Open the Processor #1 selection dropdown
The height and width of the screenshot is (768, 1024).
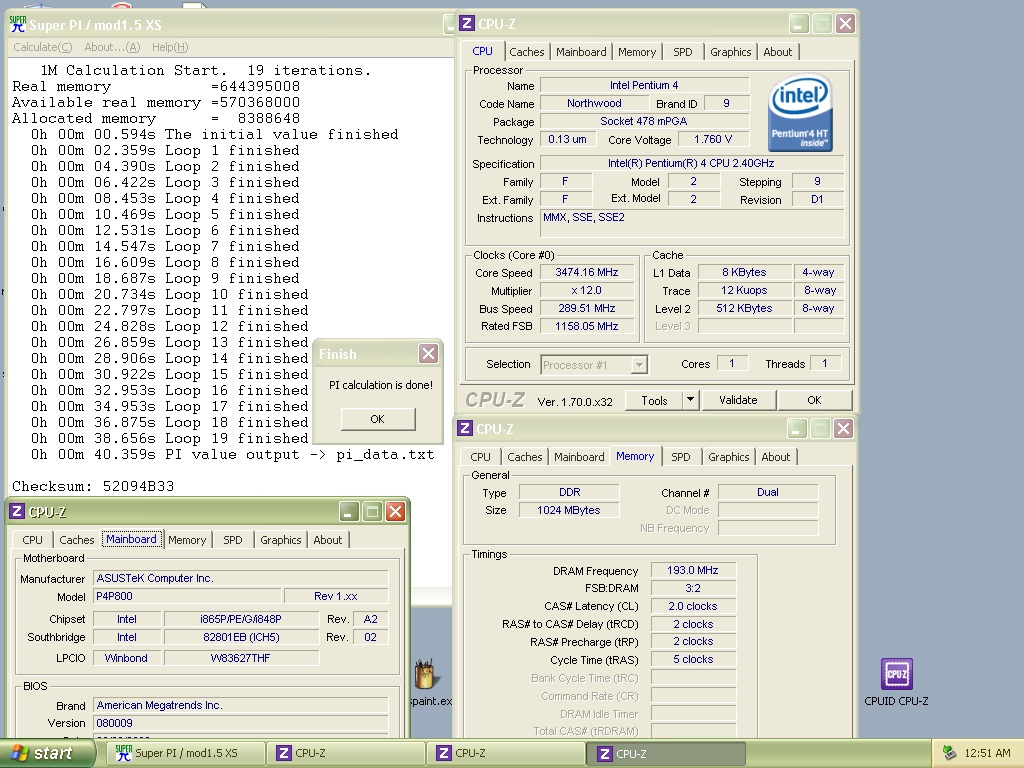click(639, 364)
